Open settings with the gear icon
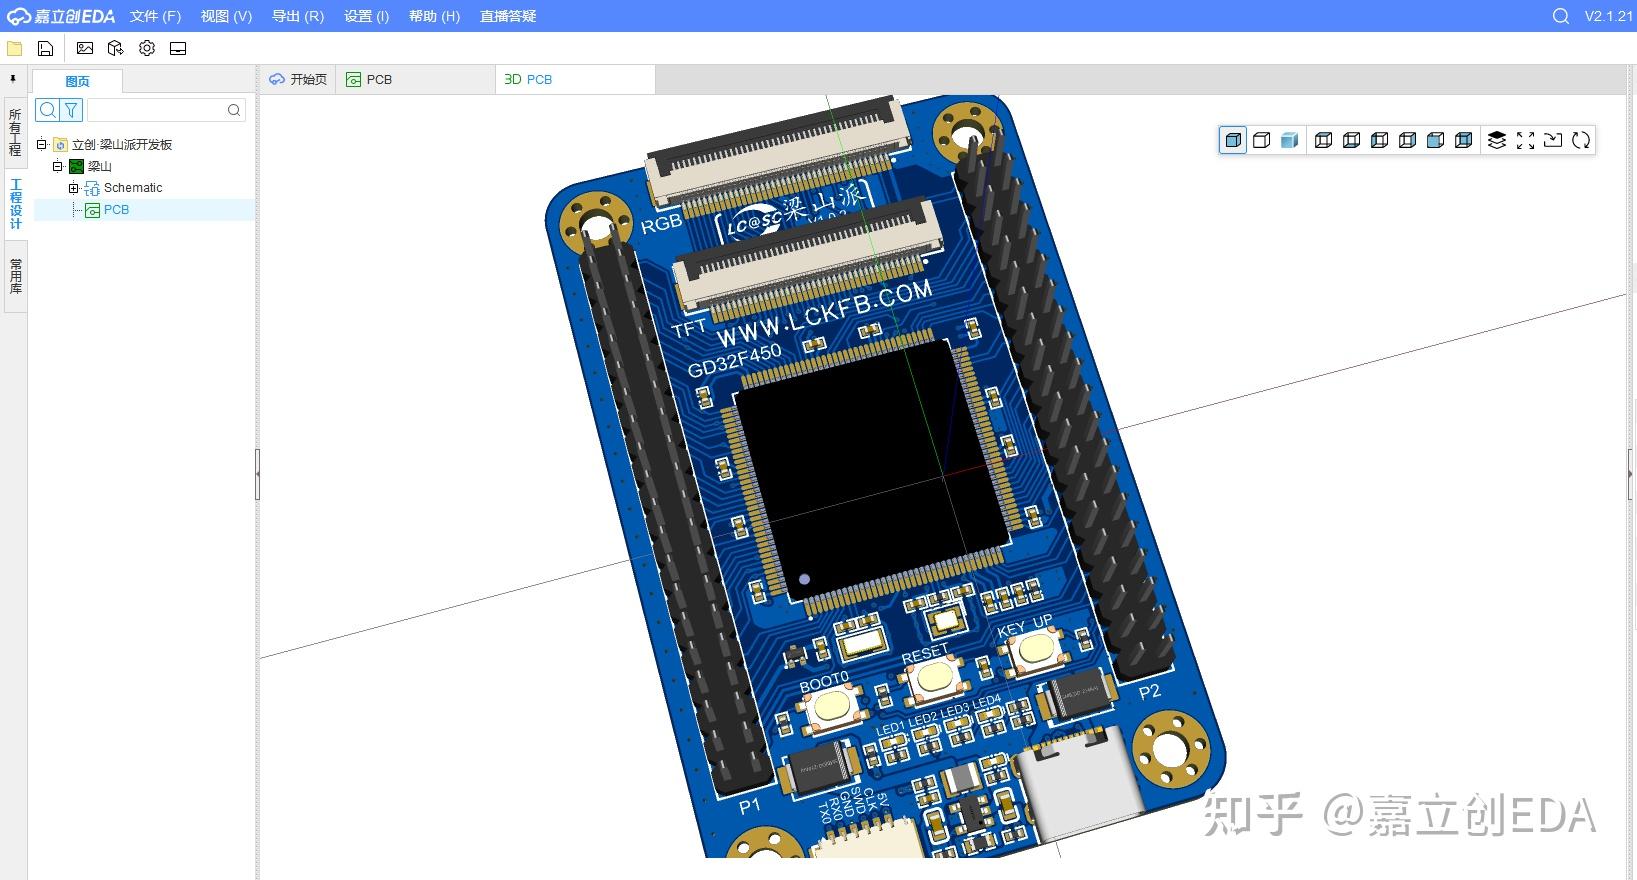The image size is (1637, 880). click(x=147, y=48)
